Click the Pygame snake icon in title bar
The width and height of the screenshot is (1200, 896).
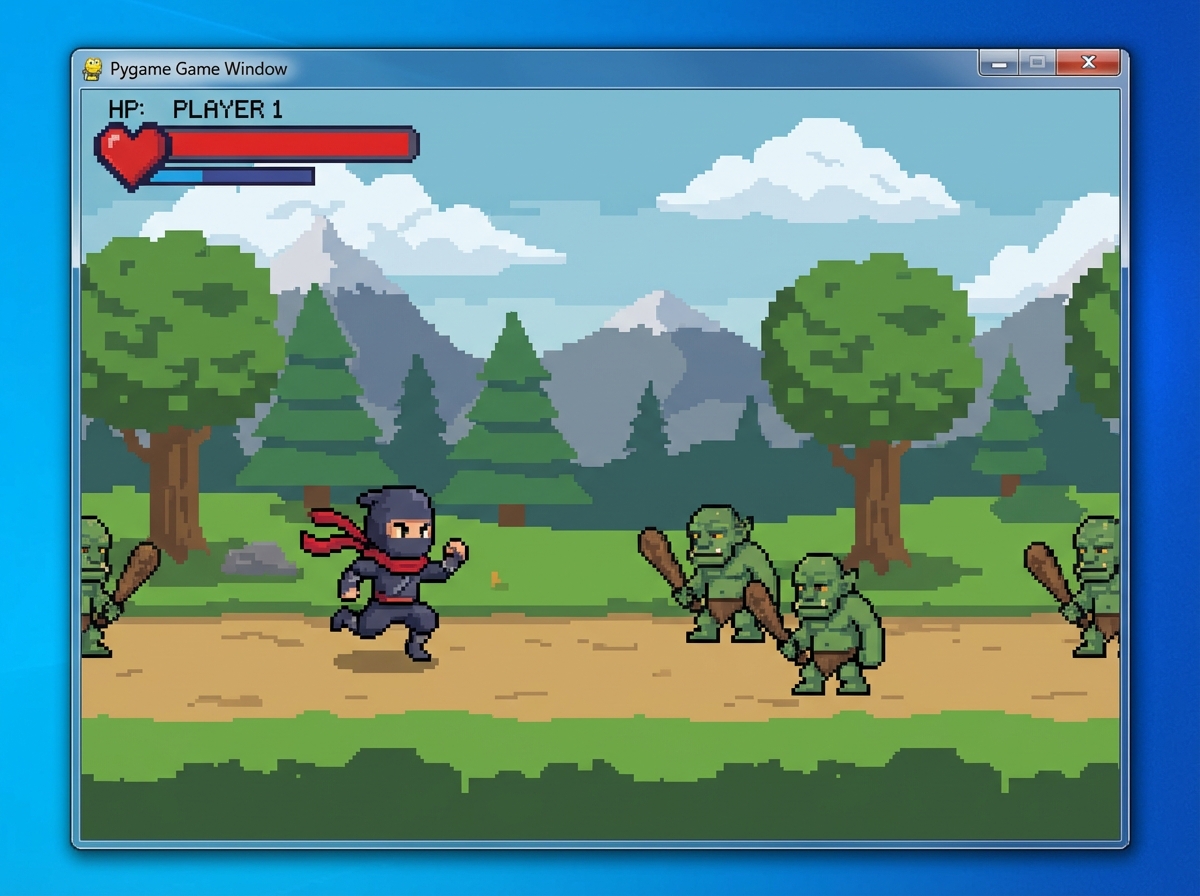[93, 68]
